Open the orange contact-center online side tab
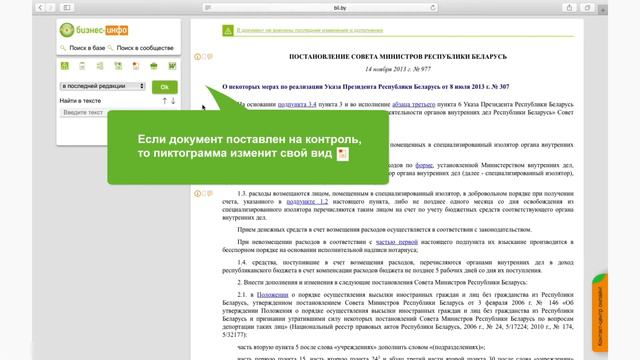 coord(600,313)
